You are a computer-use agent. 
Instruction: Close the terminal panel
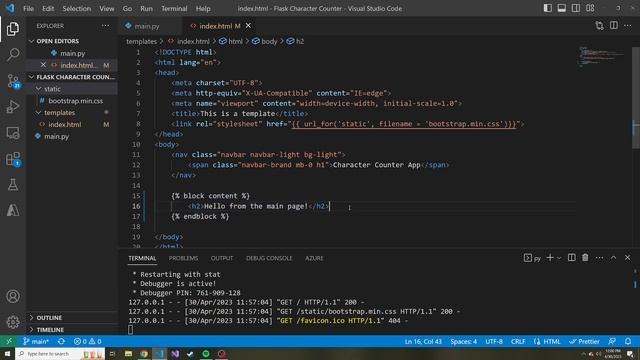tap(627, 258)
